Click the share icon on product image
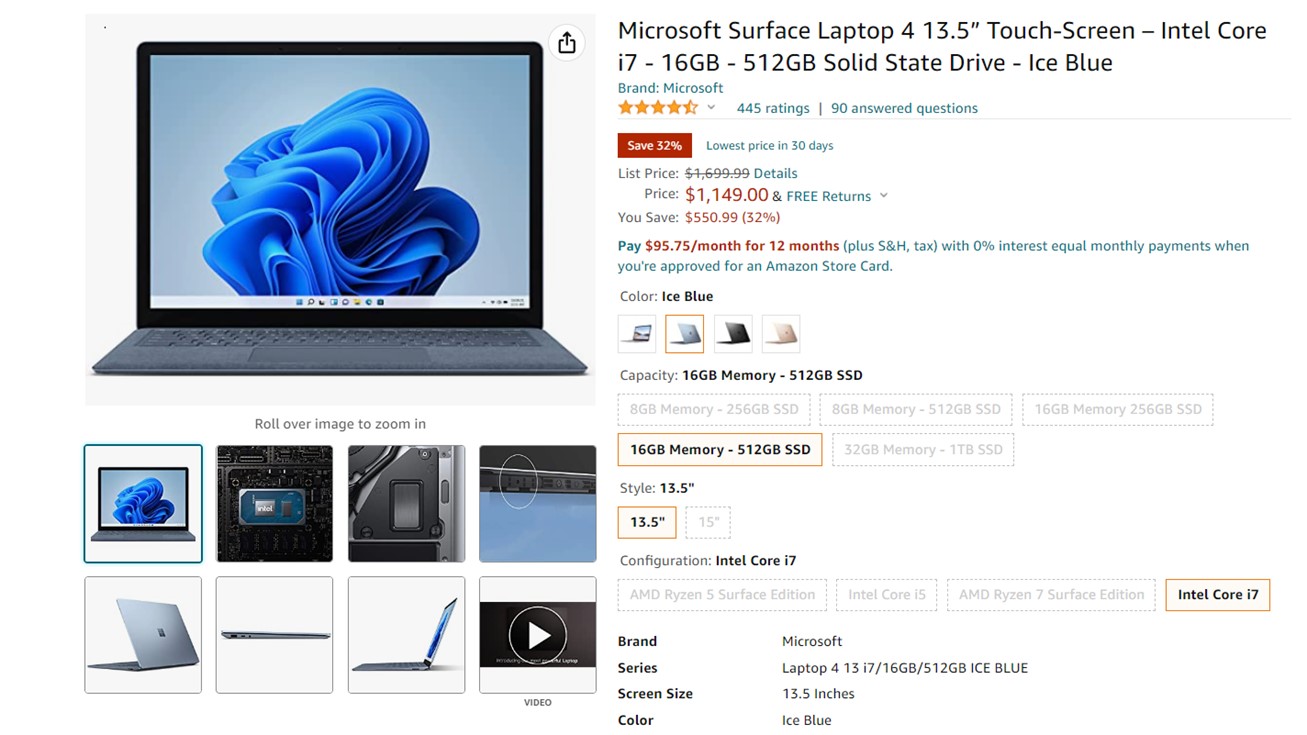Viewport: 1307px width, 735px height. coord(567,43)
